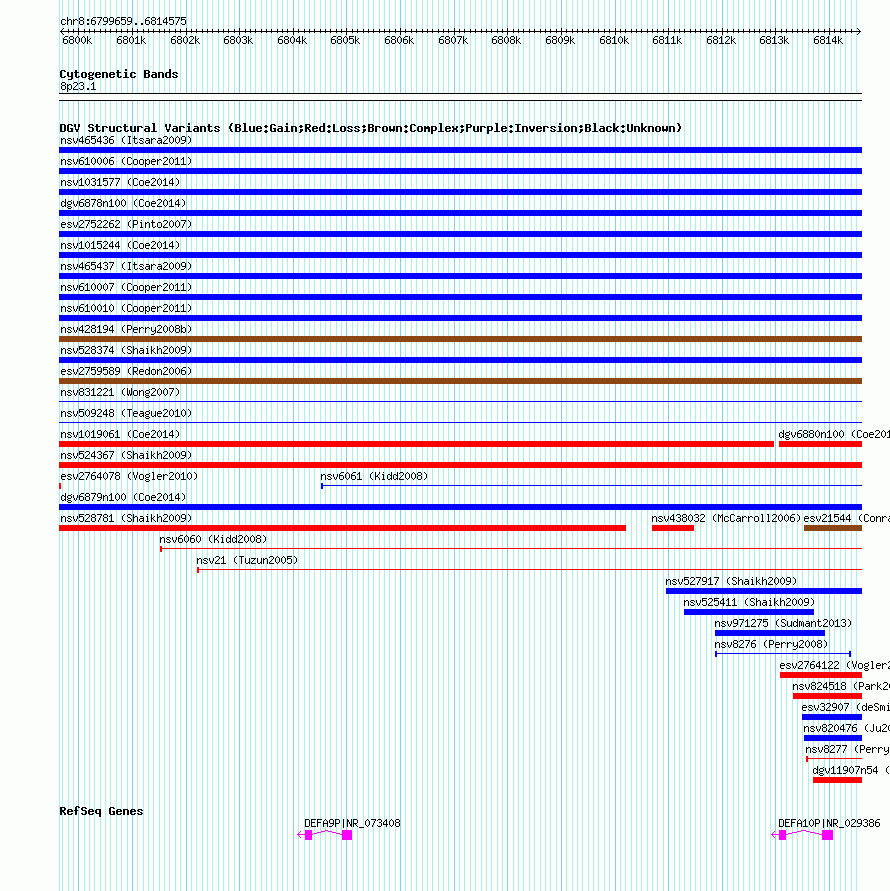890x891 pixels.
Task: Select the brown esv21544 variant bar
Action: point(833,528)
